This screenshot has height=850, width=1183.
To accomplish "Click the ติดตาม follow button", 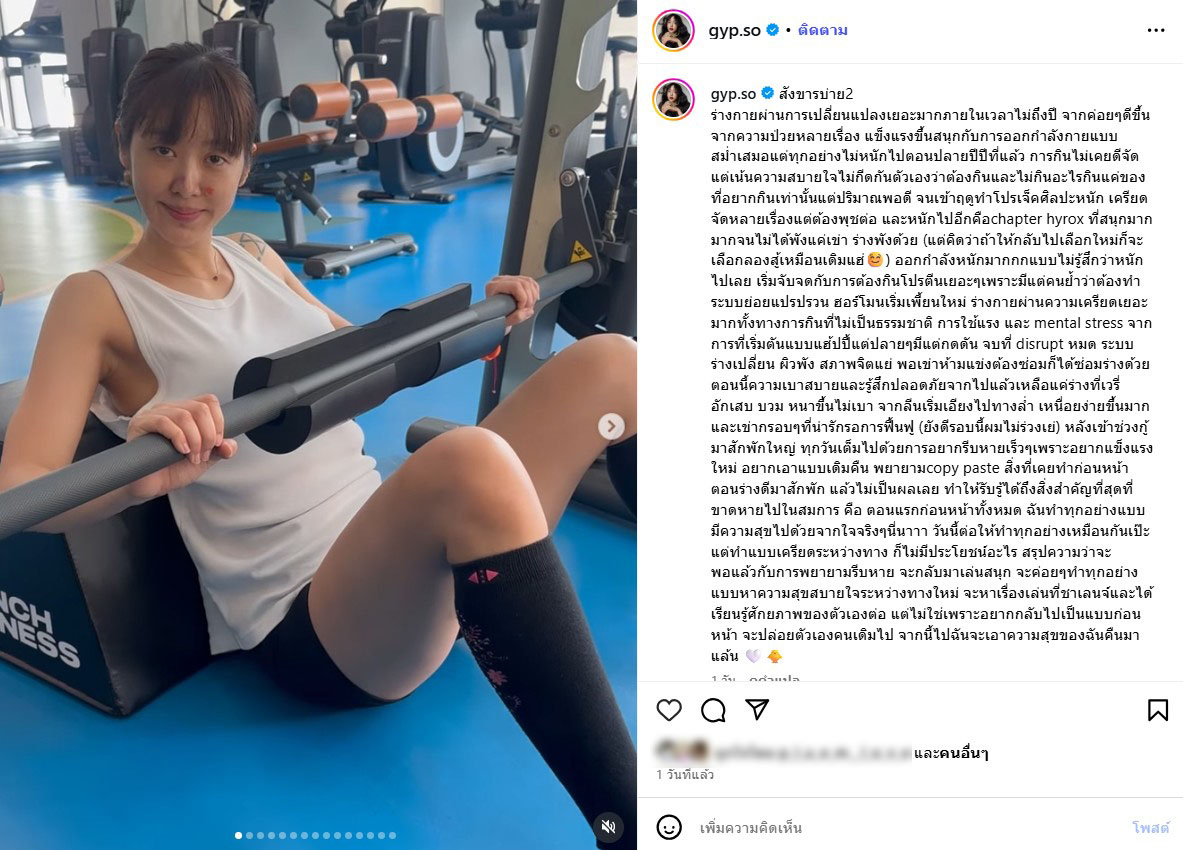I will point(822,30).
